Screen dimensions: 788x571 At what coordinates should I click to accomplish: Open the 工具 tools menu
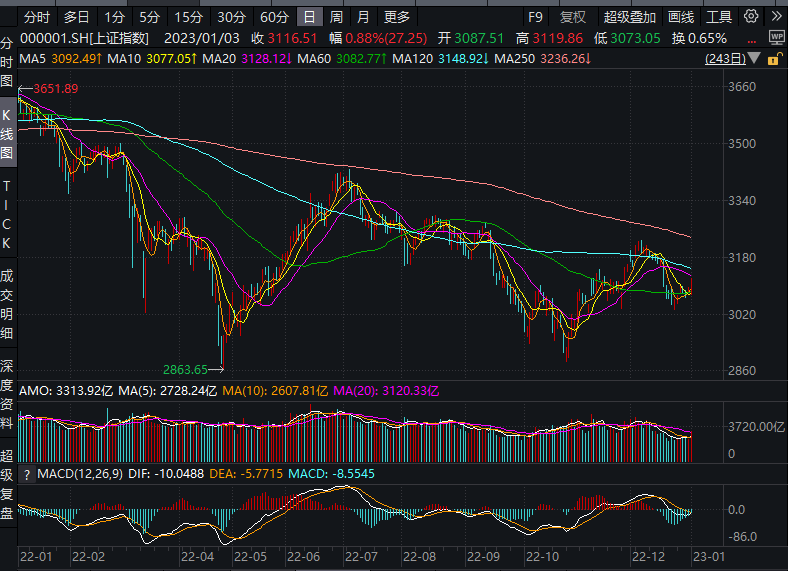pyautogui.click(x=719, y=17)
